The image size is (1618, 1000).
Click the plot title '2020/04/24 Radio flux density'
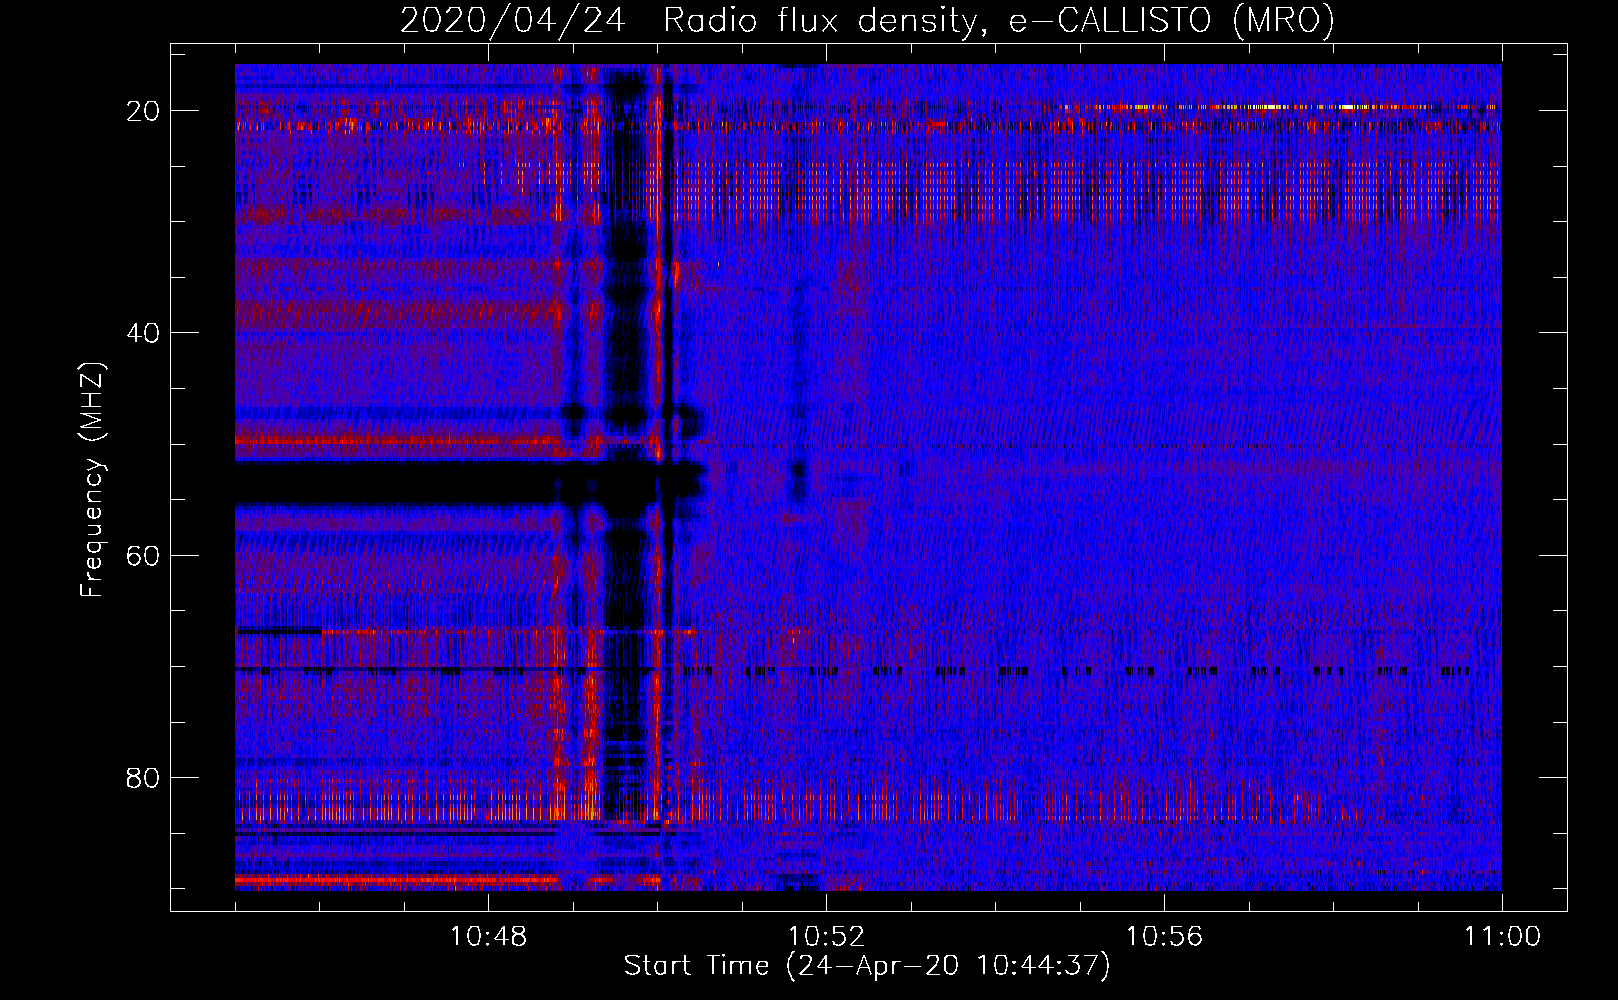867,20
